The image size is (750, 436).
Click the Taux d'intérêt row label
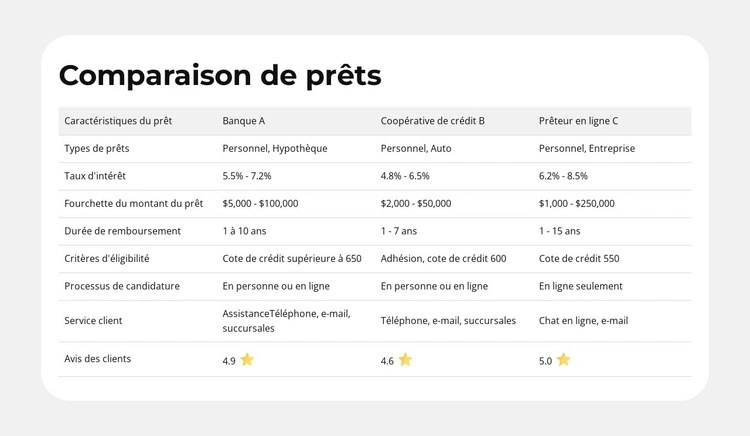(x=98, y=176)
